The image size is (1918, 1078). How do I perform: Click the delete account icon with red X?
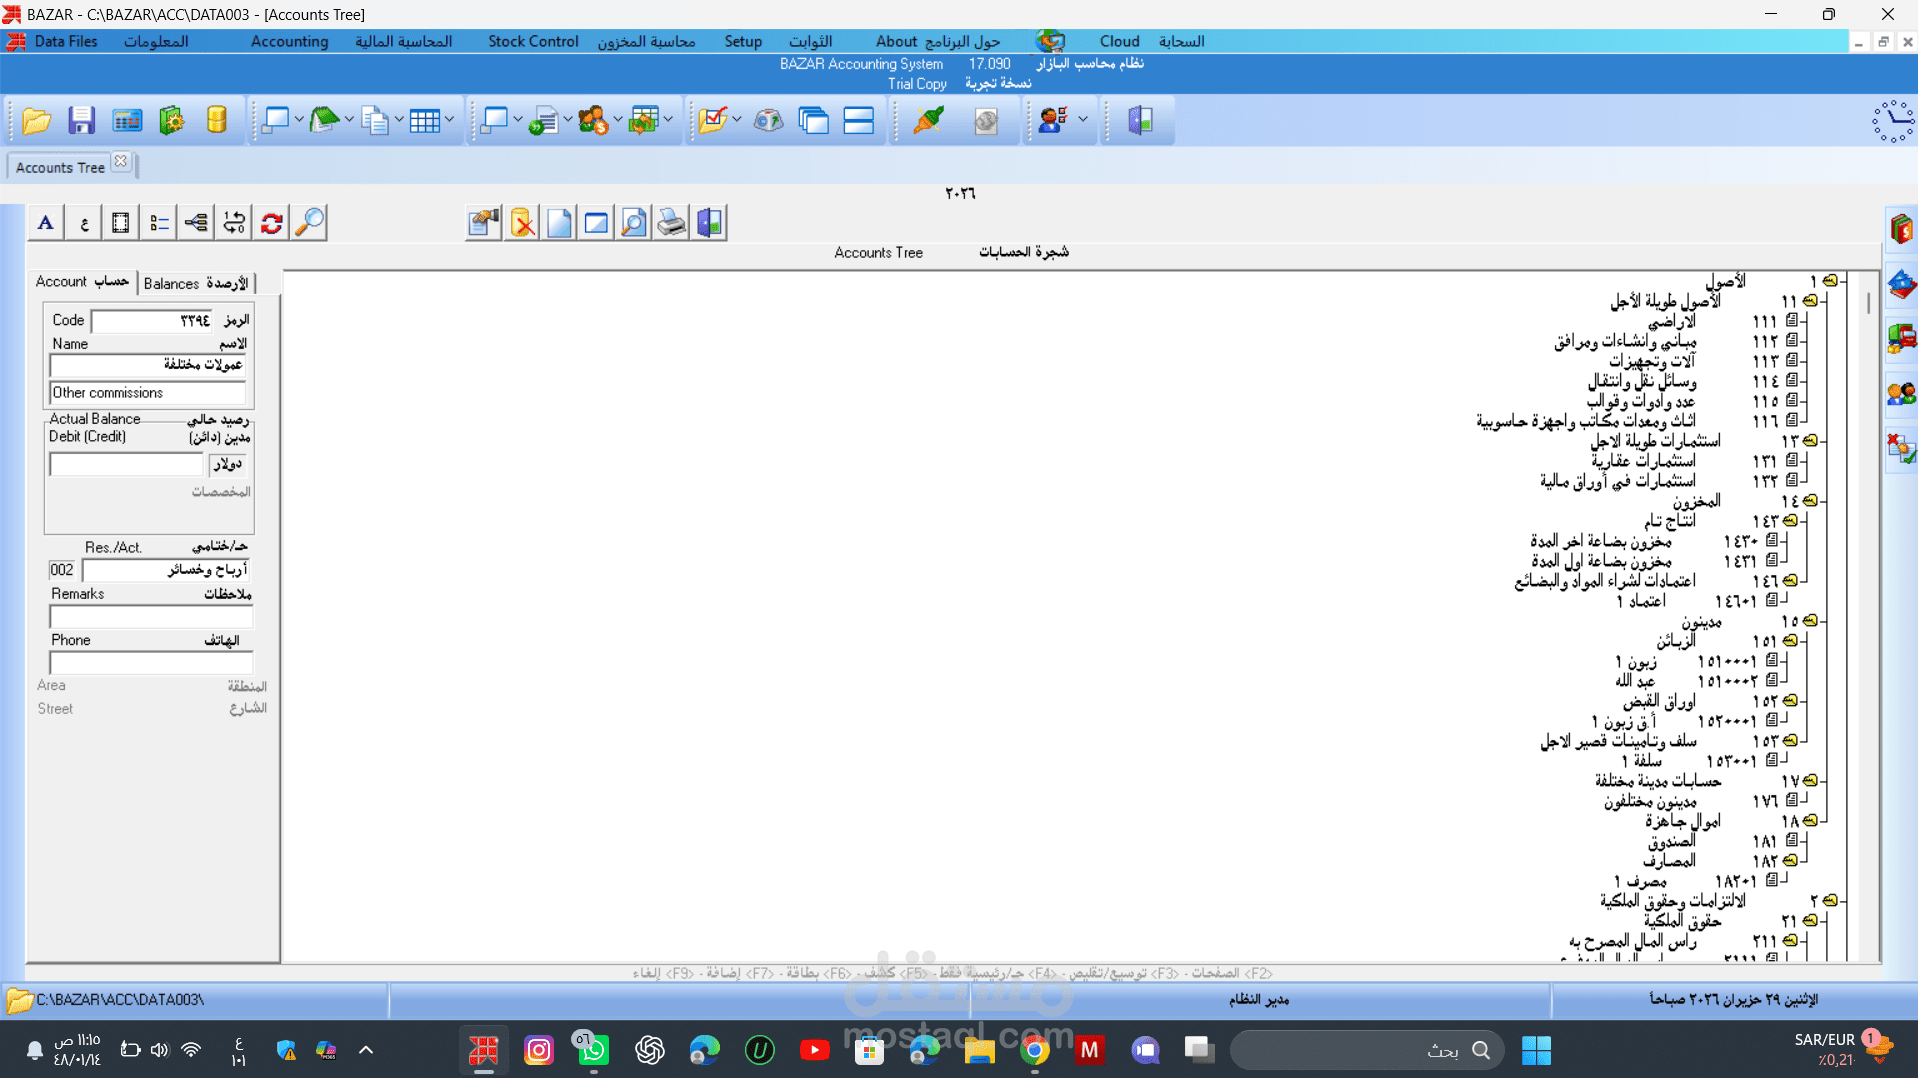click(x=522, y=223)
